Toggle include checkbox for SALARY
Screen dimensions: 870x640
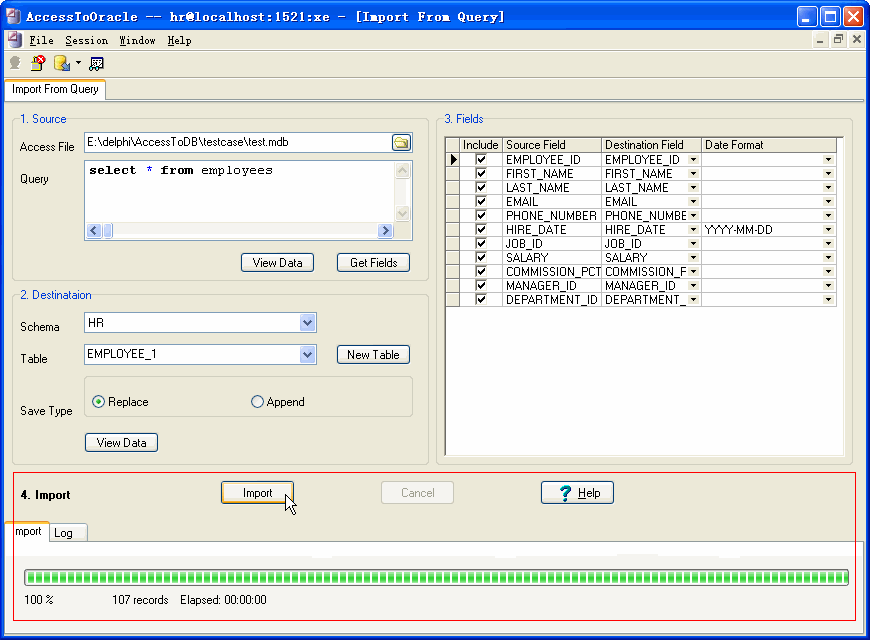[481, 258]
